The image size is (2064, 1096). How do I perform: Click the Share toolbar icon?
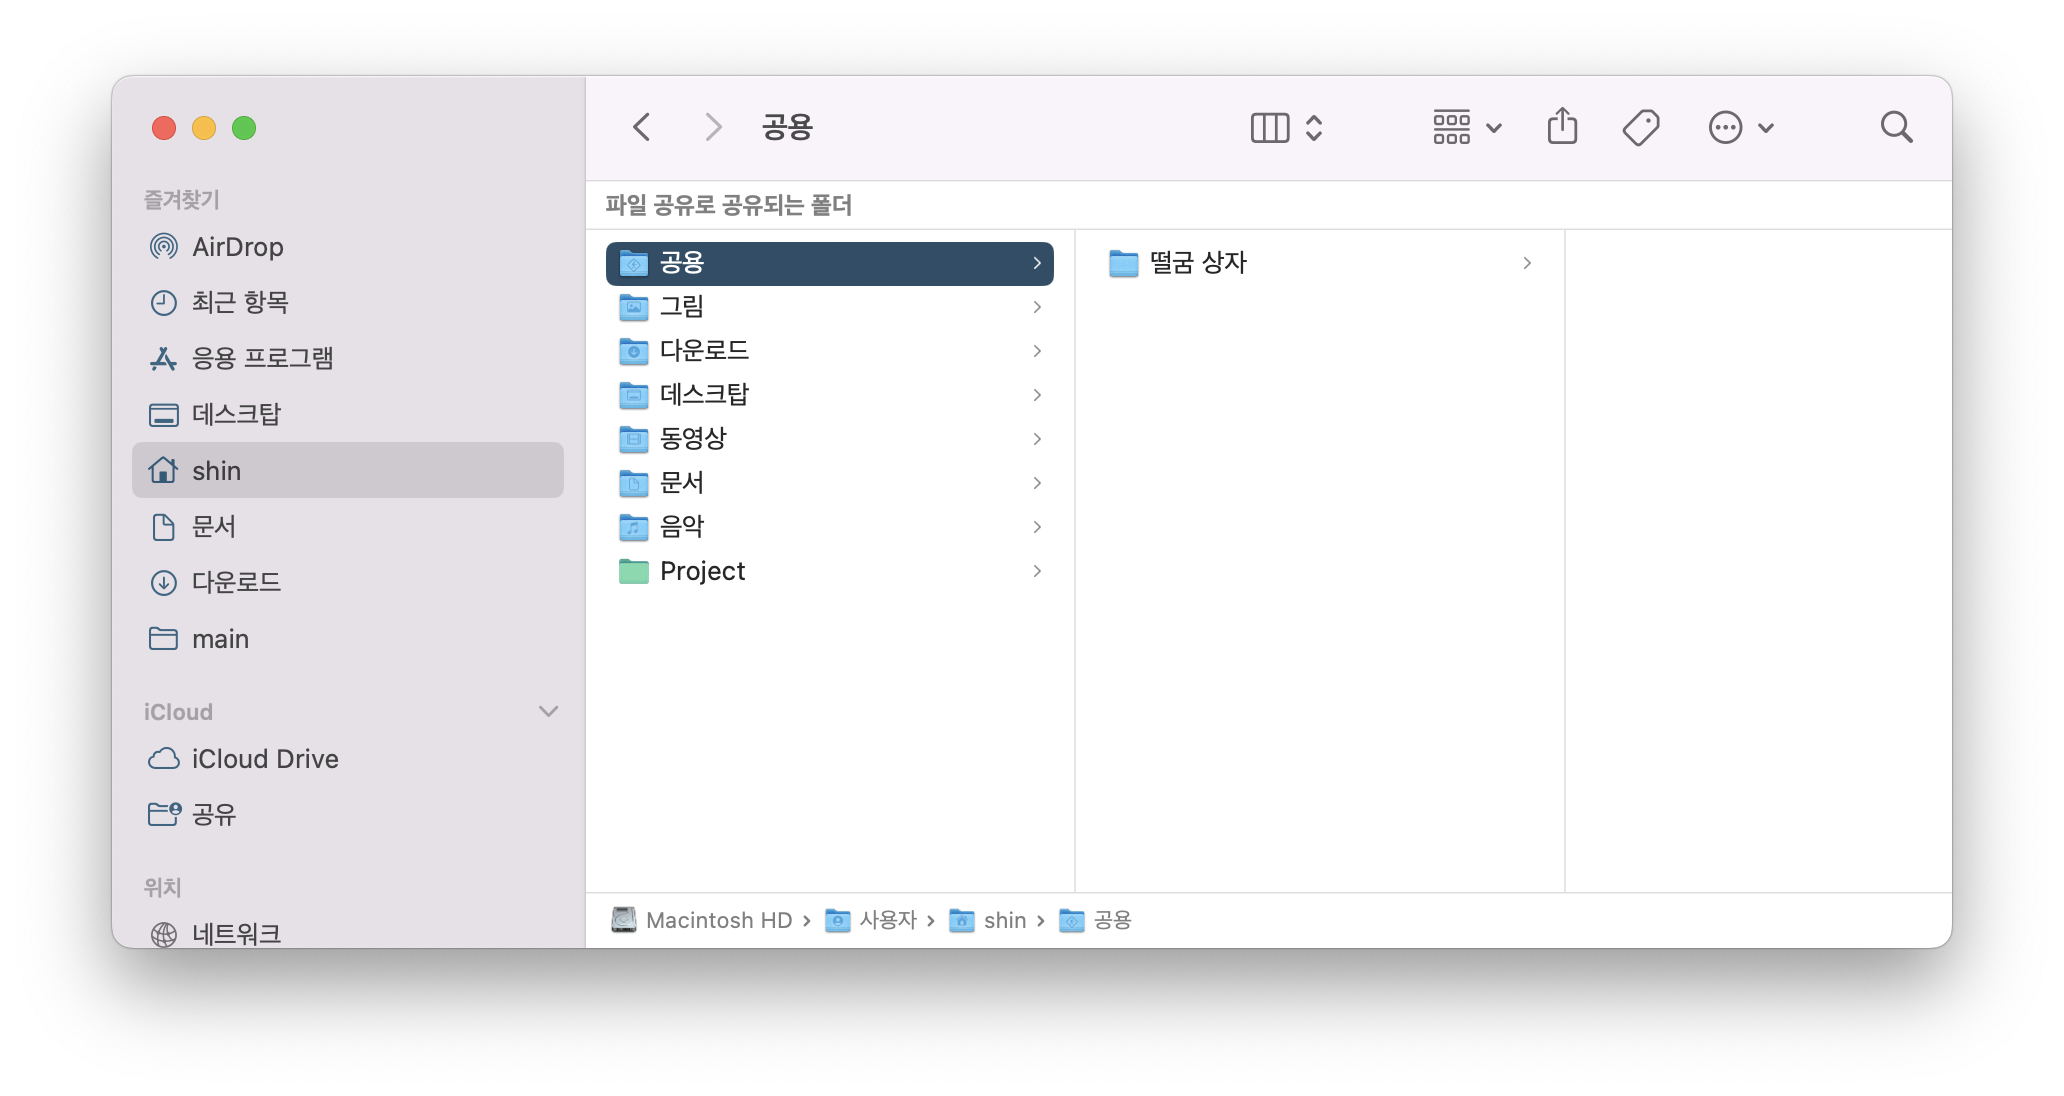click(1562, 127)
